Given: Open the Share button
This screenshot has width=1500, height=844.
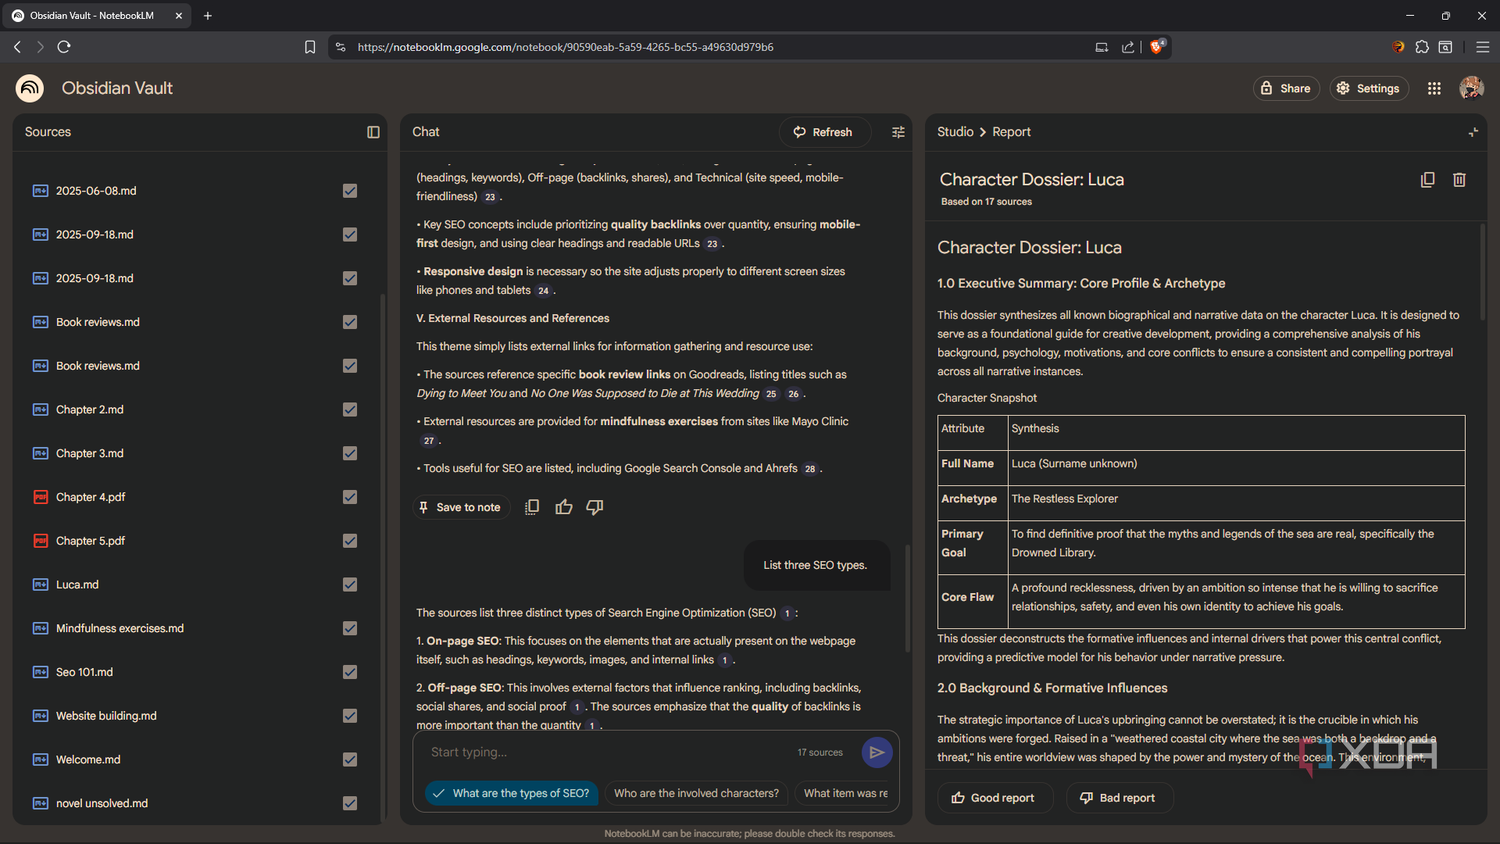Looking at the screenshot, I should tap(1286, 88).
